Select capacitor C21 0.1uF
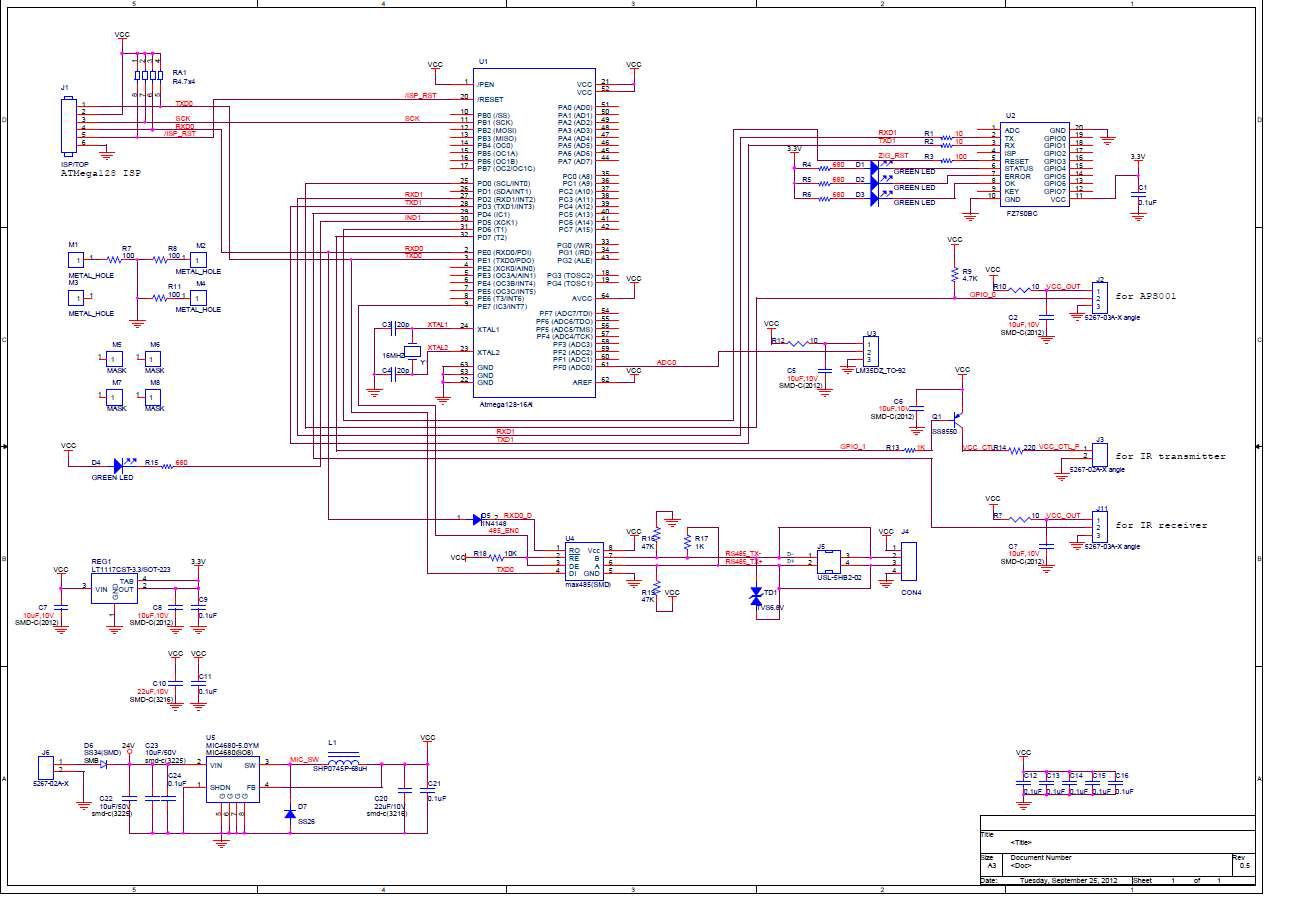Image resolution: width=1294 pixels, height=915 pixels. [x=428, y=791]
